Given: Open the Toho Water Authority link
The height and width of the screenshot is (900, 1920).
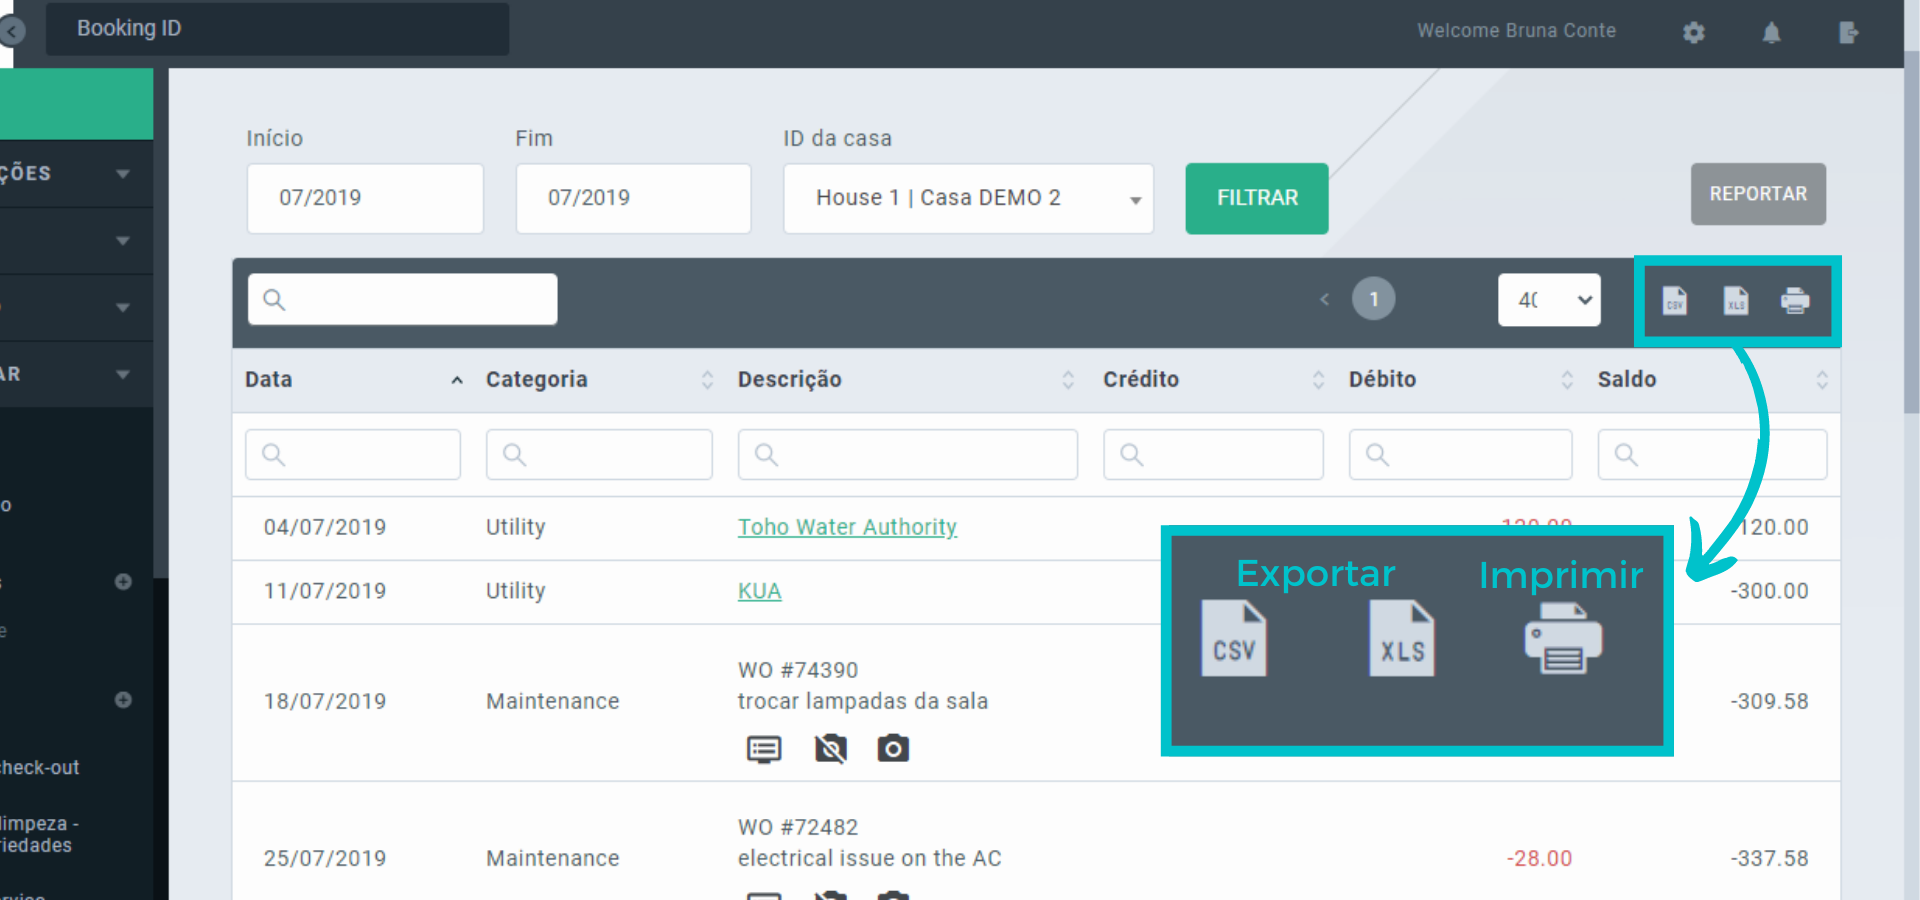Looking at the screenshot, I should (847, 527).
